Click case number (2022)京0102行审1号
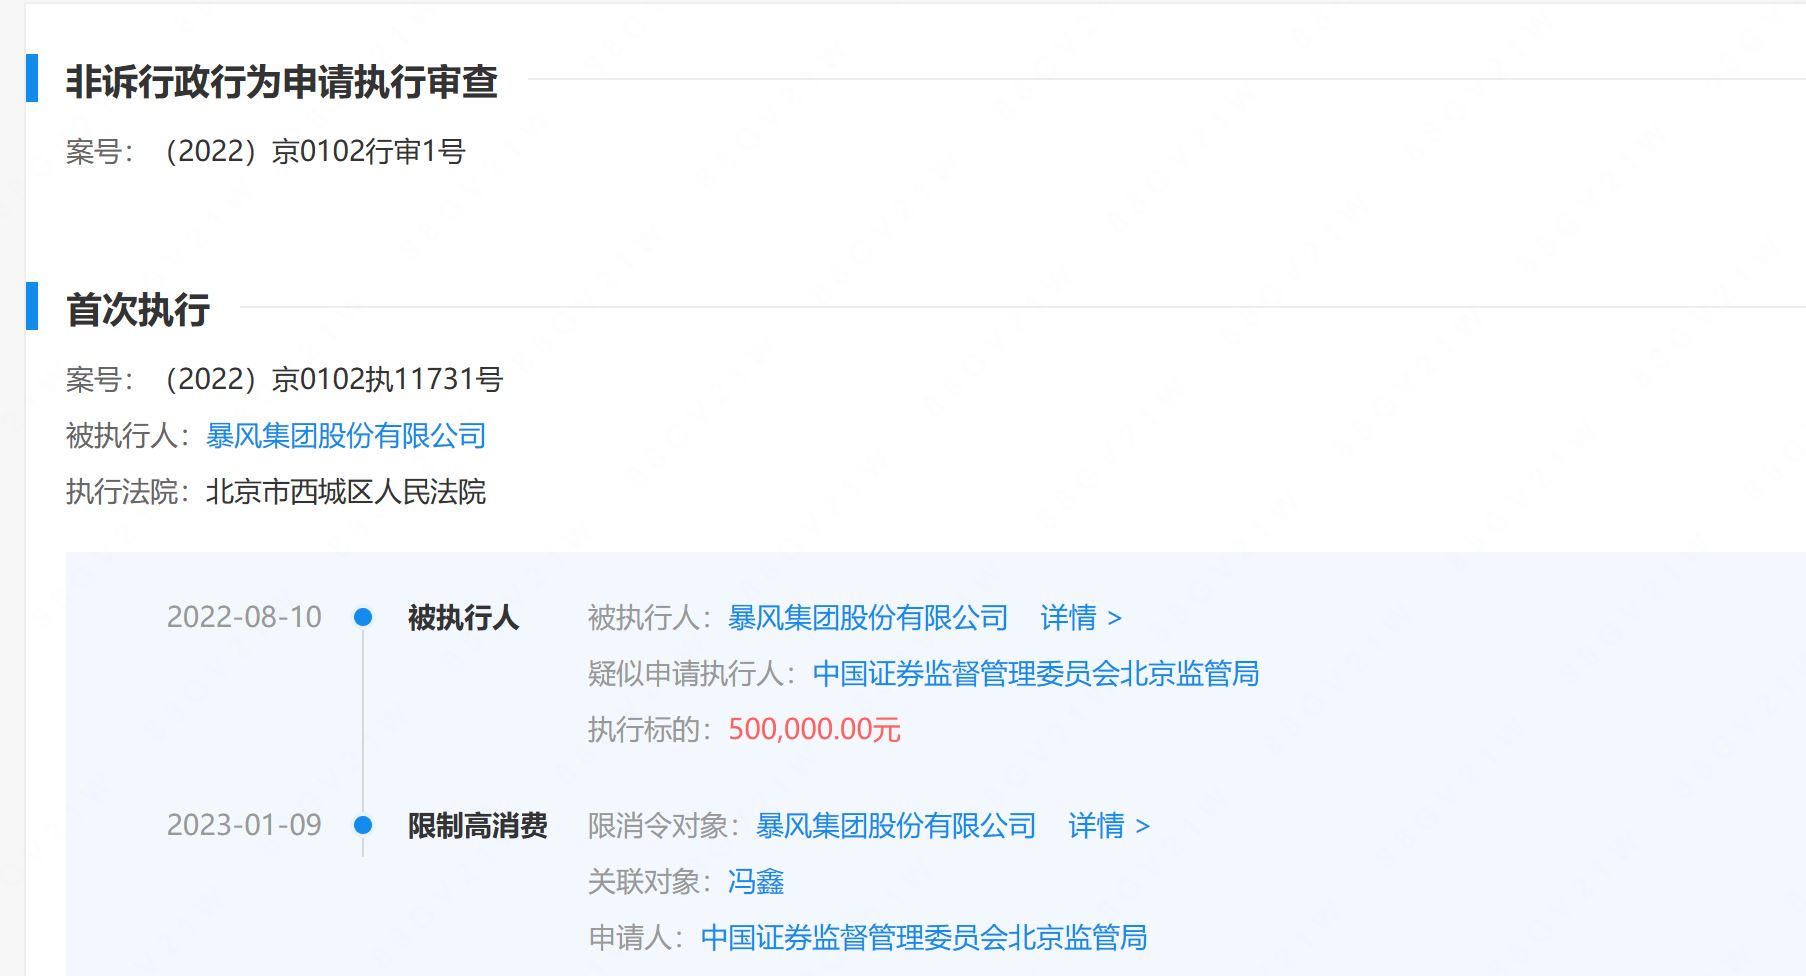The image size is (1806, 976). 311,152
